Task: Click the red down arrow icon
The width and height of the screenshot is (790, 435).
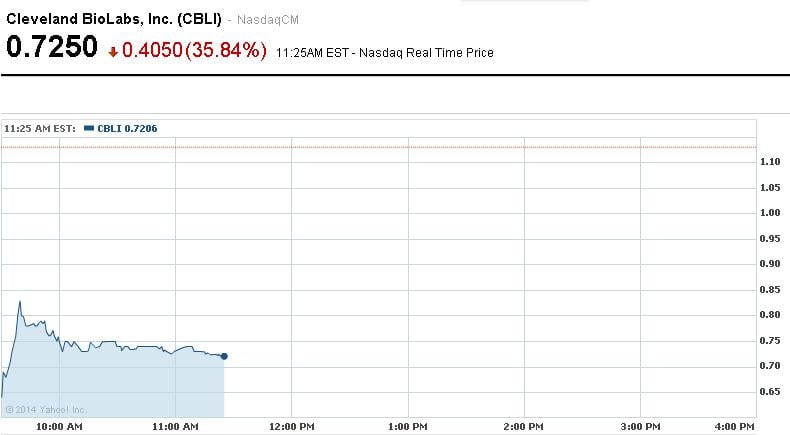Action: 113,52
